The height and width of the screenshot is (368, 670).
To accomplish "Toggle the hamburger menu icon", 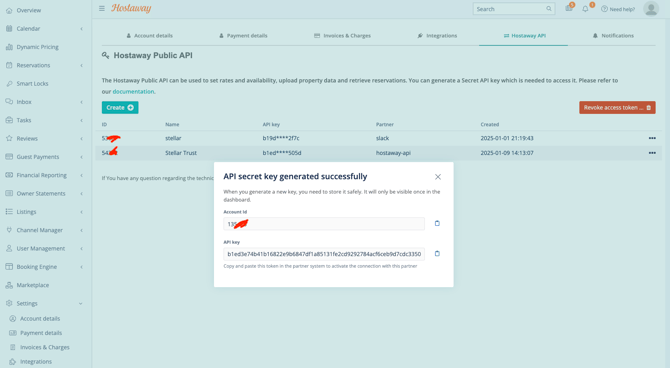I will (102, 9).
